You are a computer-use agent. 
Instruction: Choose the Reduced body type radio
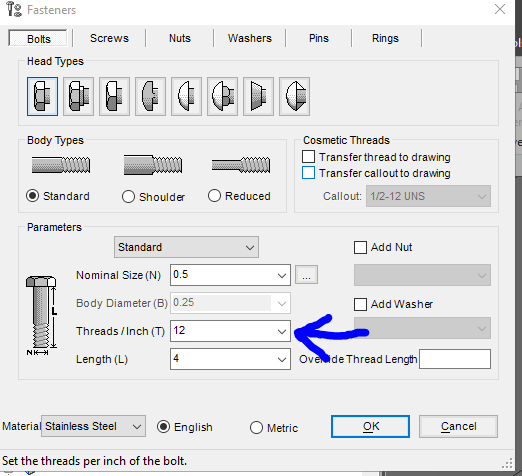pyautogui.click(x=214, y=196)
